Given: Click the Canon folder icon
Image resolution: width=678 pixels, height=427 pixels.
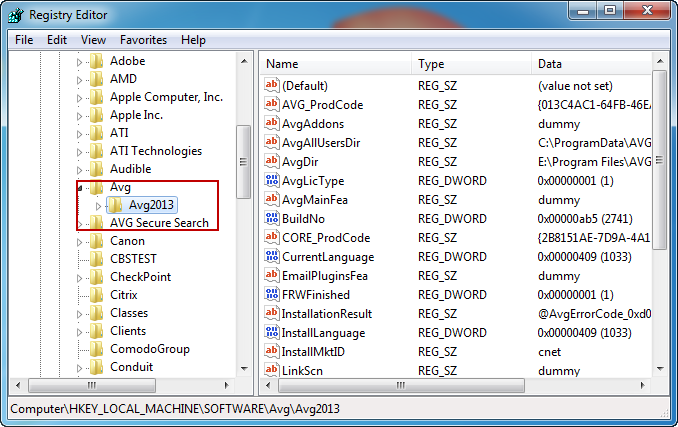Looking at the screenshot, I should 96,241.
